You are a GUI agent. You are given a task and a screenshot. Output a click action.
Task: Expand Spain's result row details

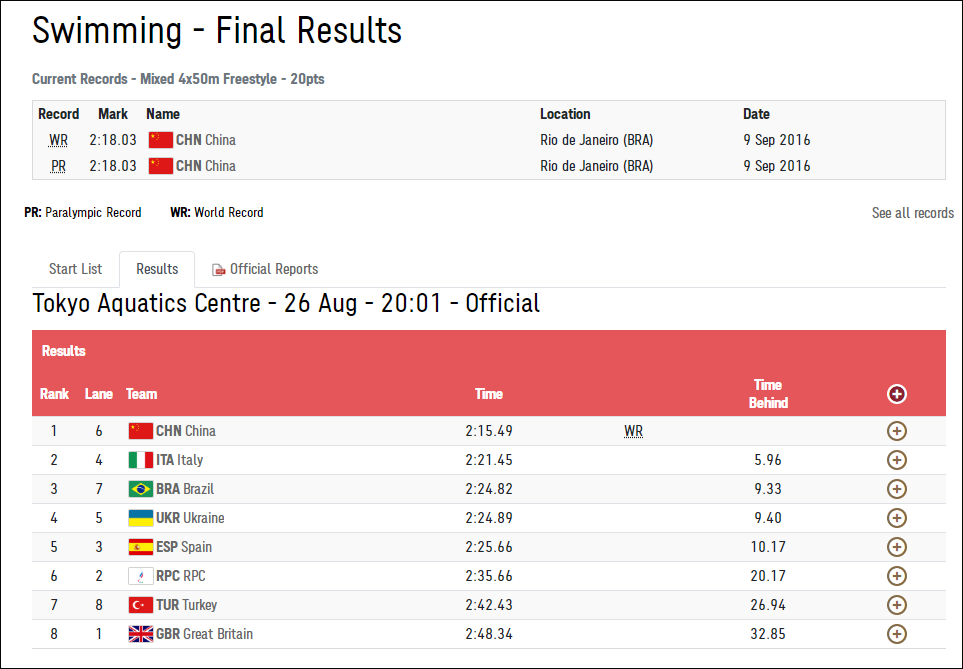pos(897,547)
